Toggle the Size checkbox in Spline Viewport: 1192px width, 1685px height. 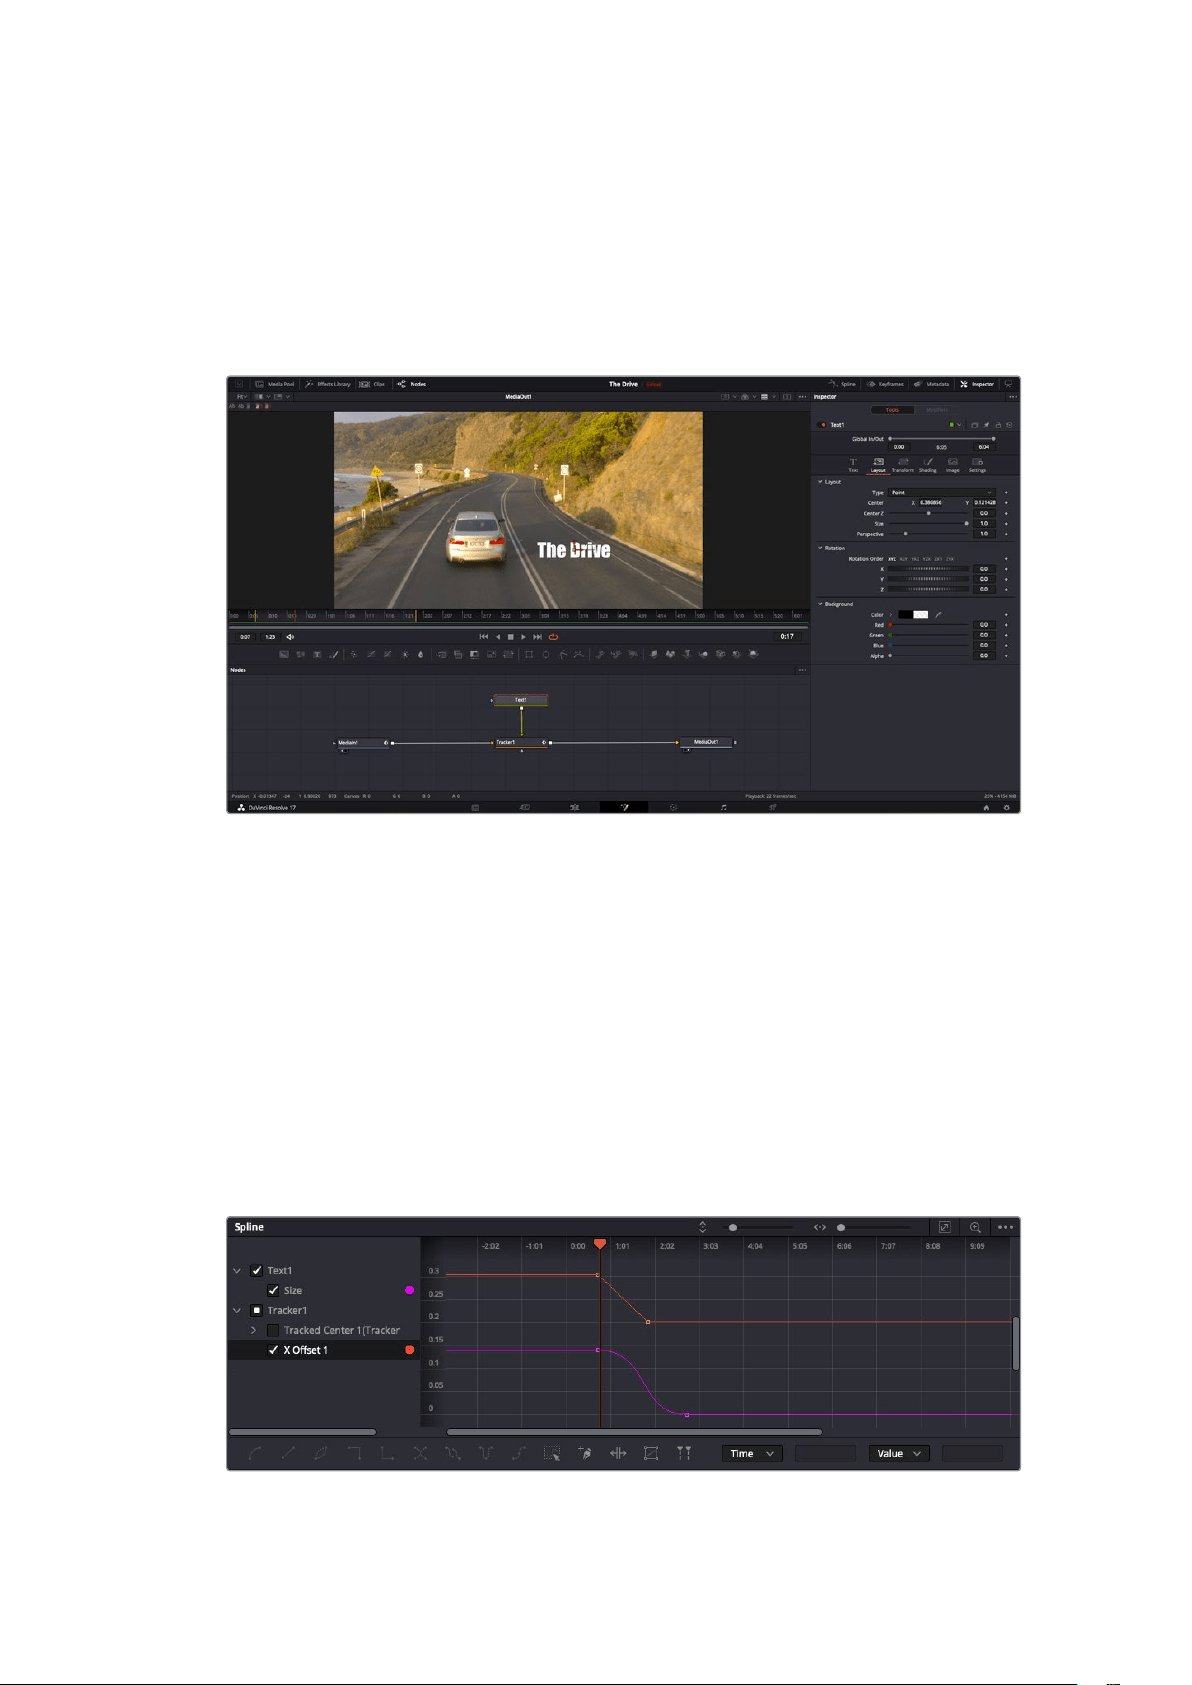[273, 1291]
